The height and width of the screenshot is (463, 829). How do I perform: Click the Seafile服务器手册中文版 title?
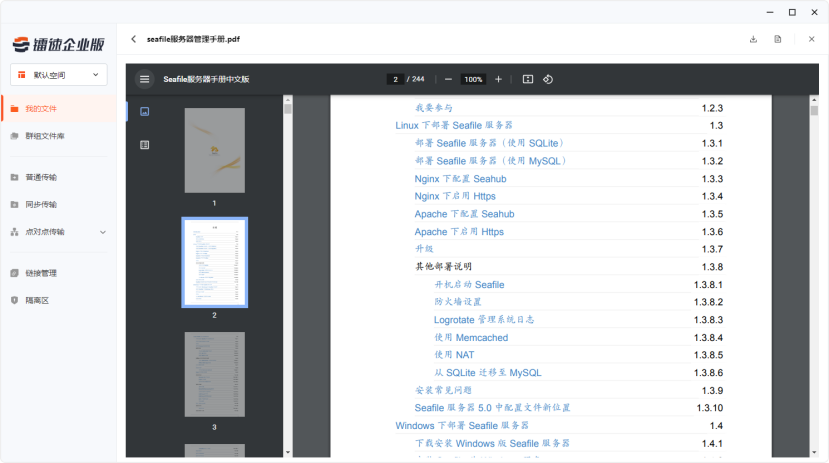point(206,79)
